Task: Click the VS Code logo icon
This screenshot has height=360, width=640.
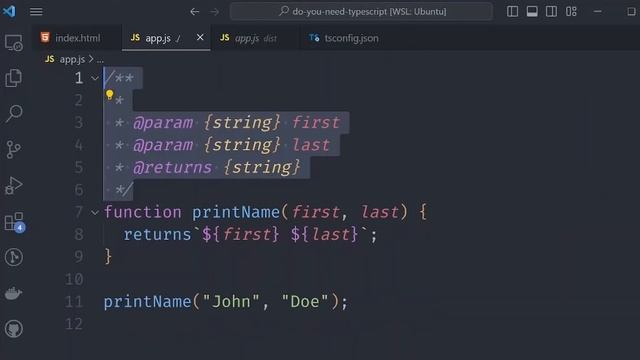Action: (x=9, y=11)
